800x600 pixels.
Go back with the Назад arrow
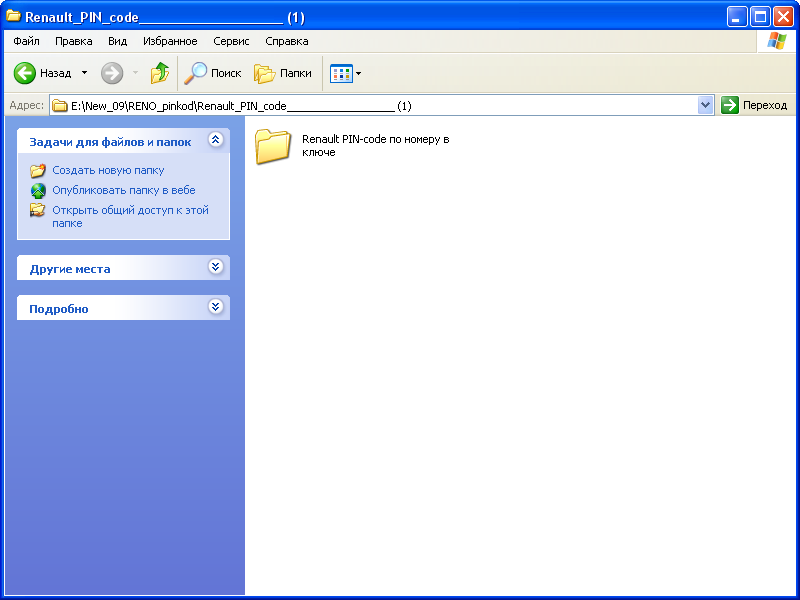(42, 73)
